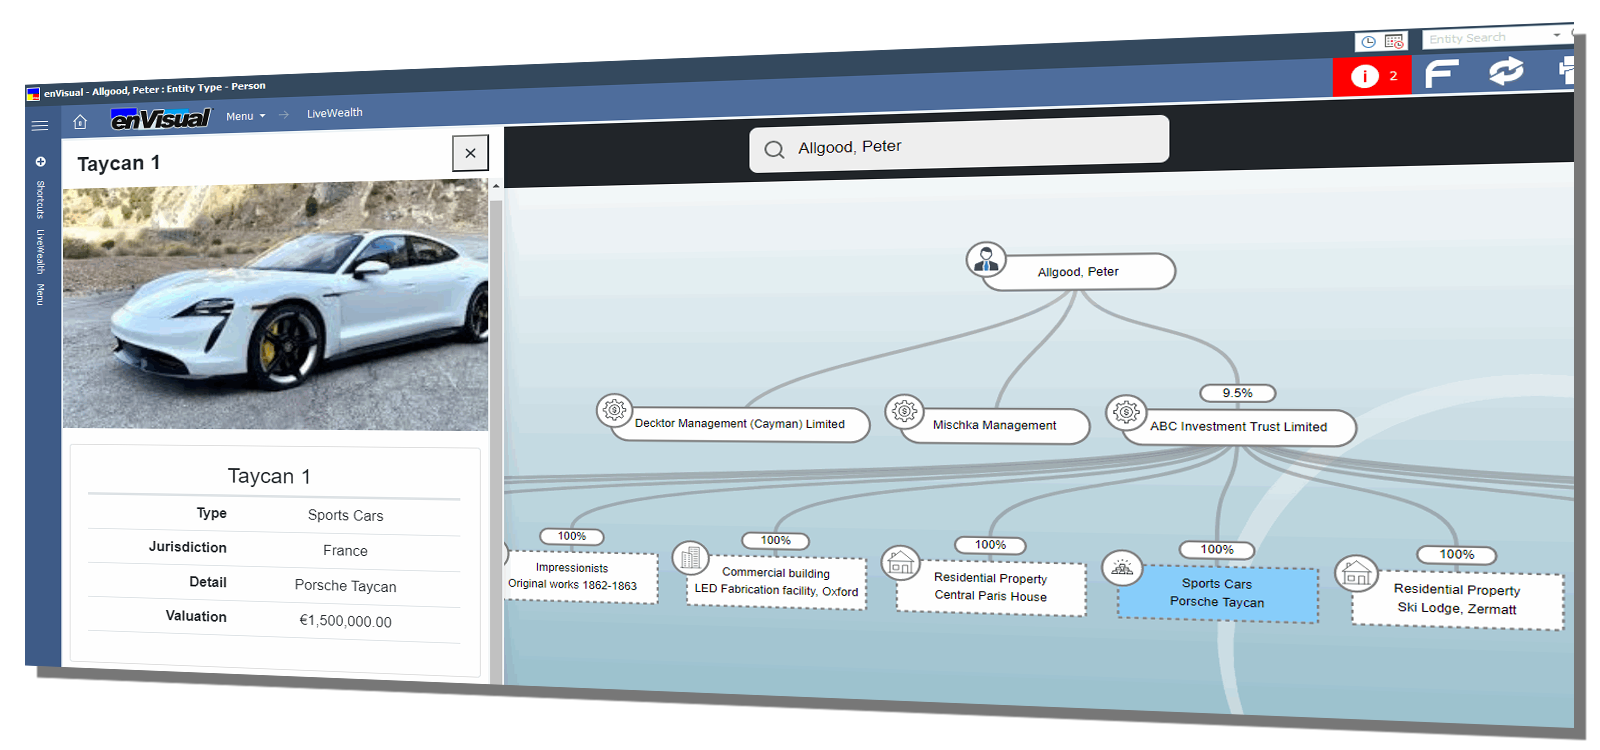This screenshot has height=750, width=1600.
Task: Open the Shortcuts tab in the left sidebar
Action: [41, 200]
